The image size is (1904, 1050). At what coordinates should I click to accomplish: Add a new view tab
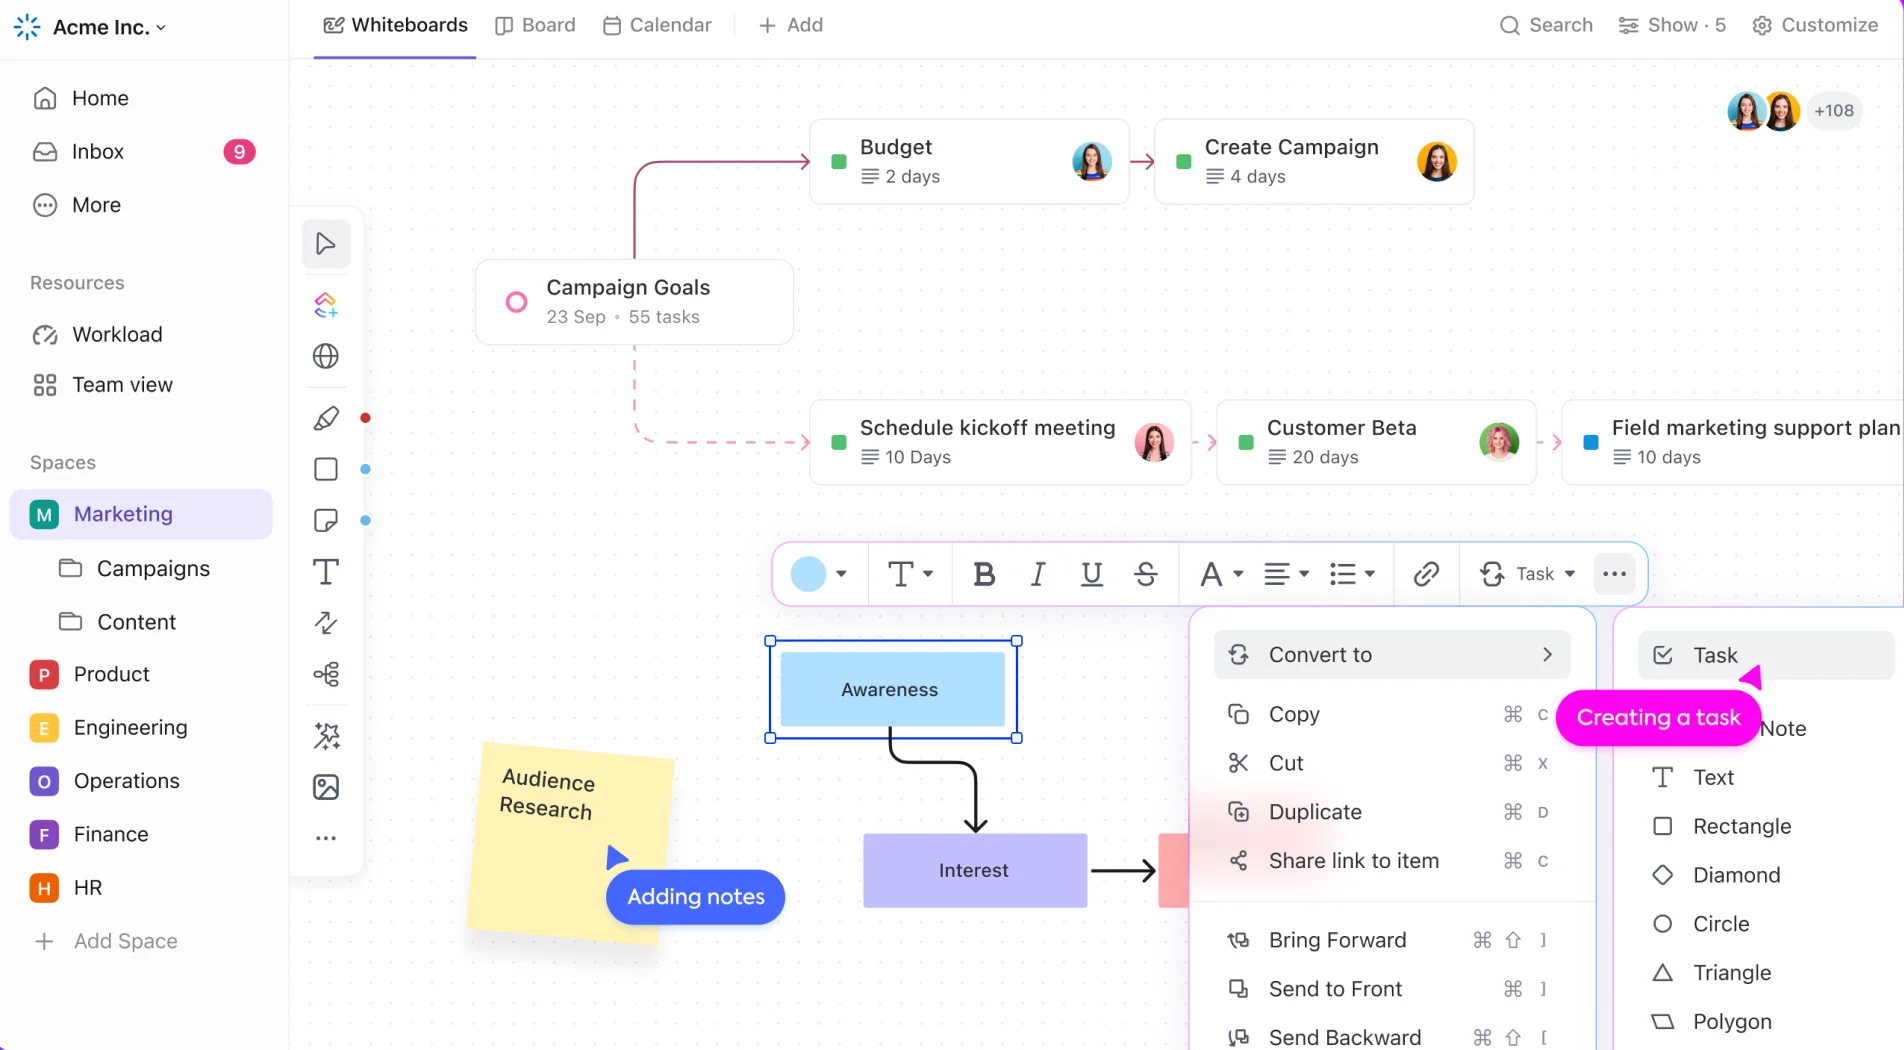[791, 25]
